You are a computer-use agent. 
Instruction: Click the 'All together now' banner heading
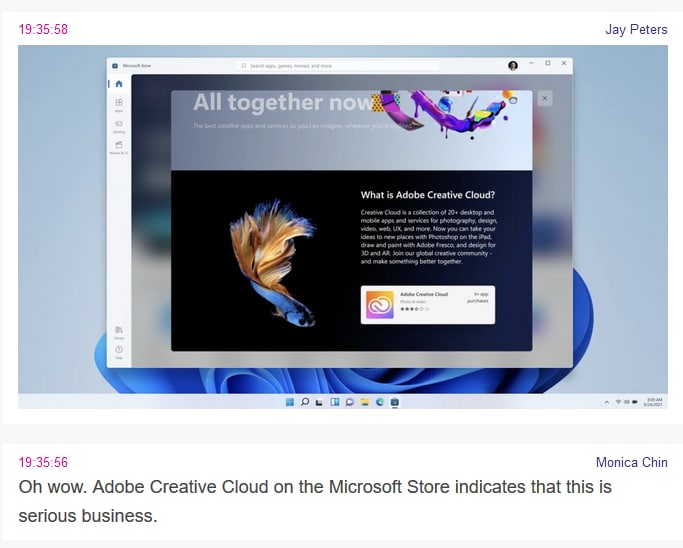pos(283,103)
